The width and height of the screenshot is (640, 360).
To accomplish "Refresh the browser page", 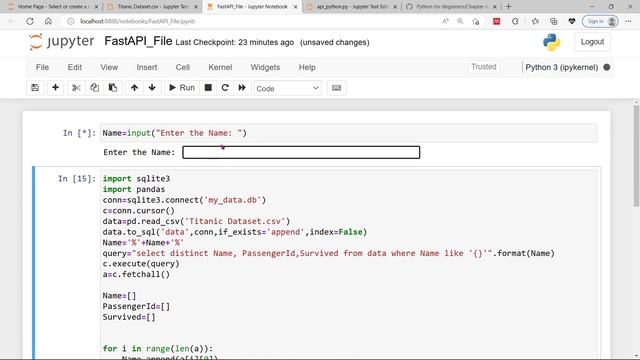I will click(x=30, y=21).
